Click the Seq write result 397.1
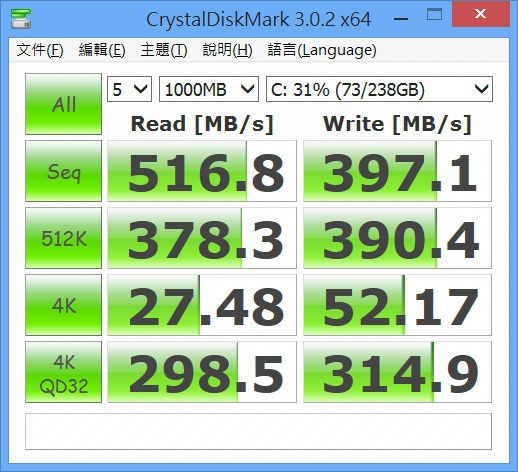The height and width of the screenshot is (472, 518). [397, 171]
